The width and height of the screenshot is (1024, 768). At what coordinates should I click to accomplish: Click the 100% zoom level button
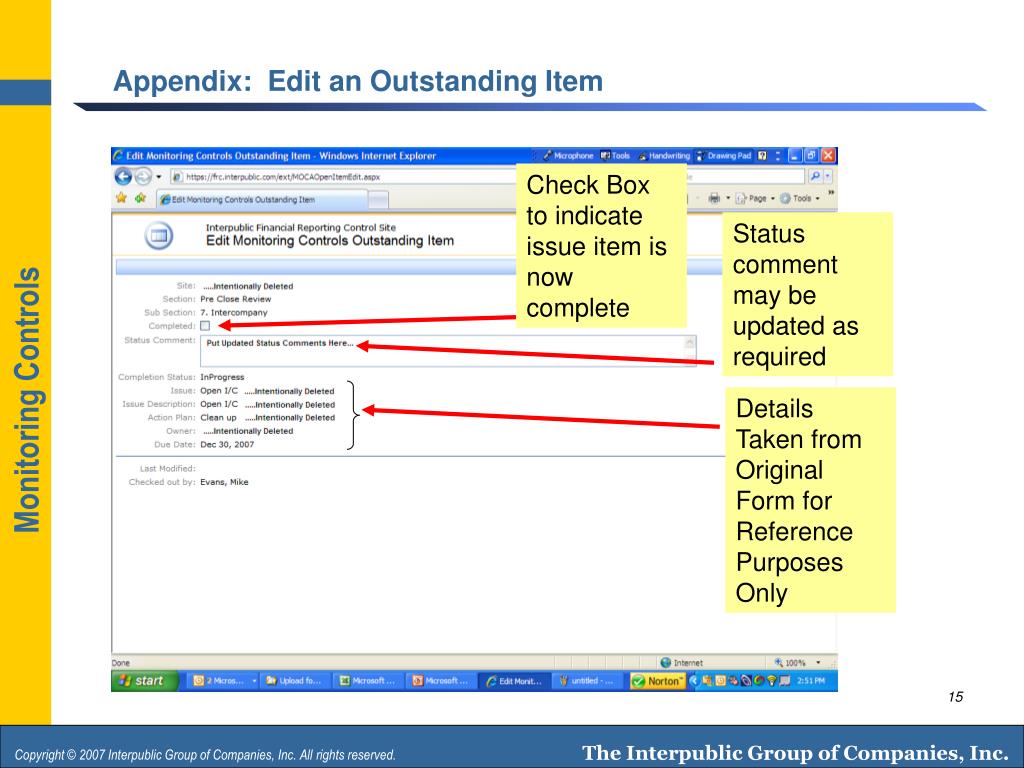point(790,662)
